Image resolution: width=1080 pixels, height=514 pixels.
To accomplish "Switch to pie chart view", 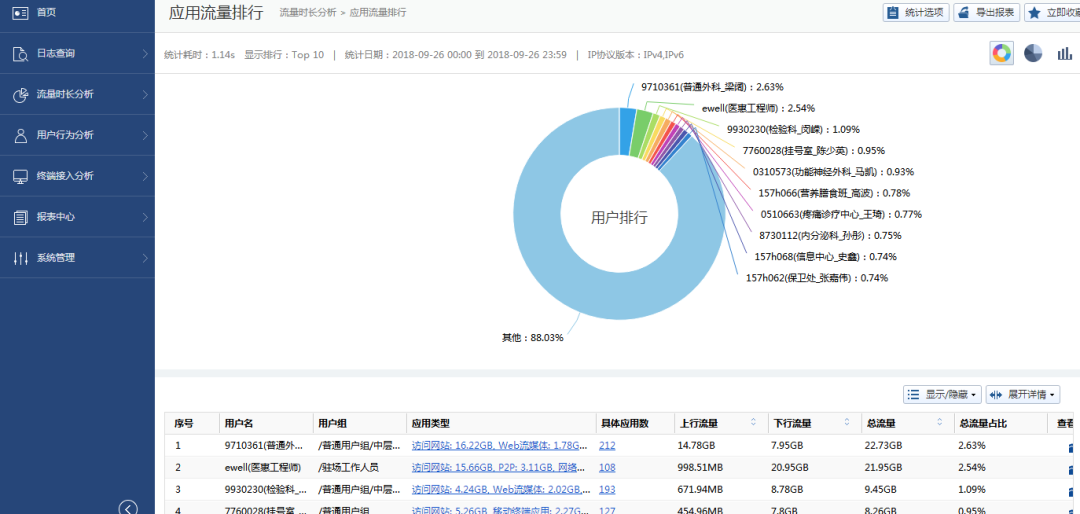I will [x=1033, y=53].
